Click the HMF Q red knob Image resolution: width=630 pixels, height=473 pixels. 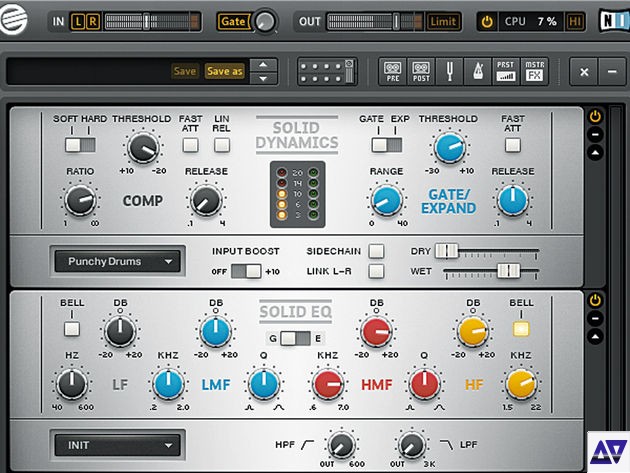coord(424,384)
